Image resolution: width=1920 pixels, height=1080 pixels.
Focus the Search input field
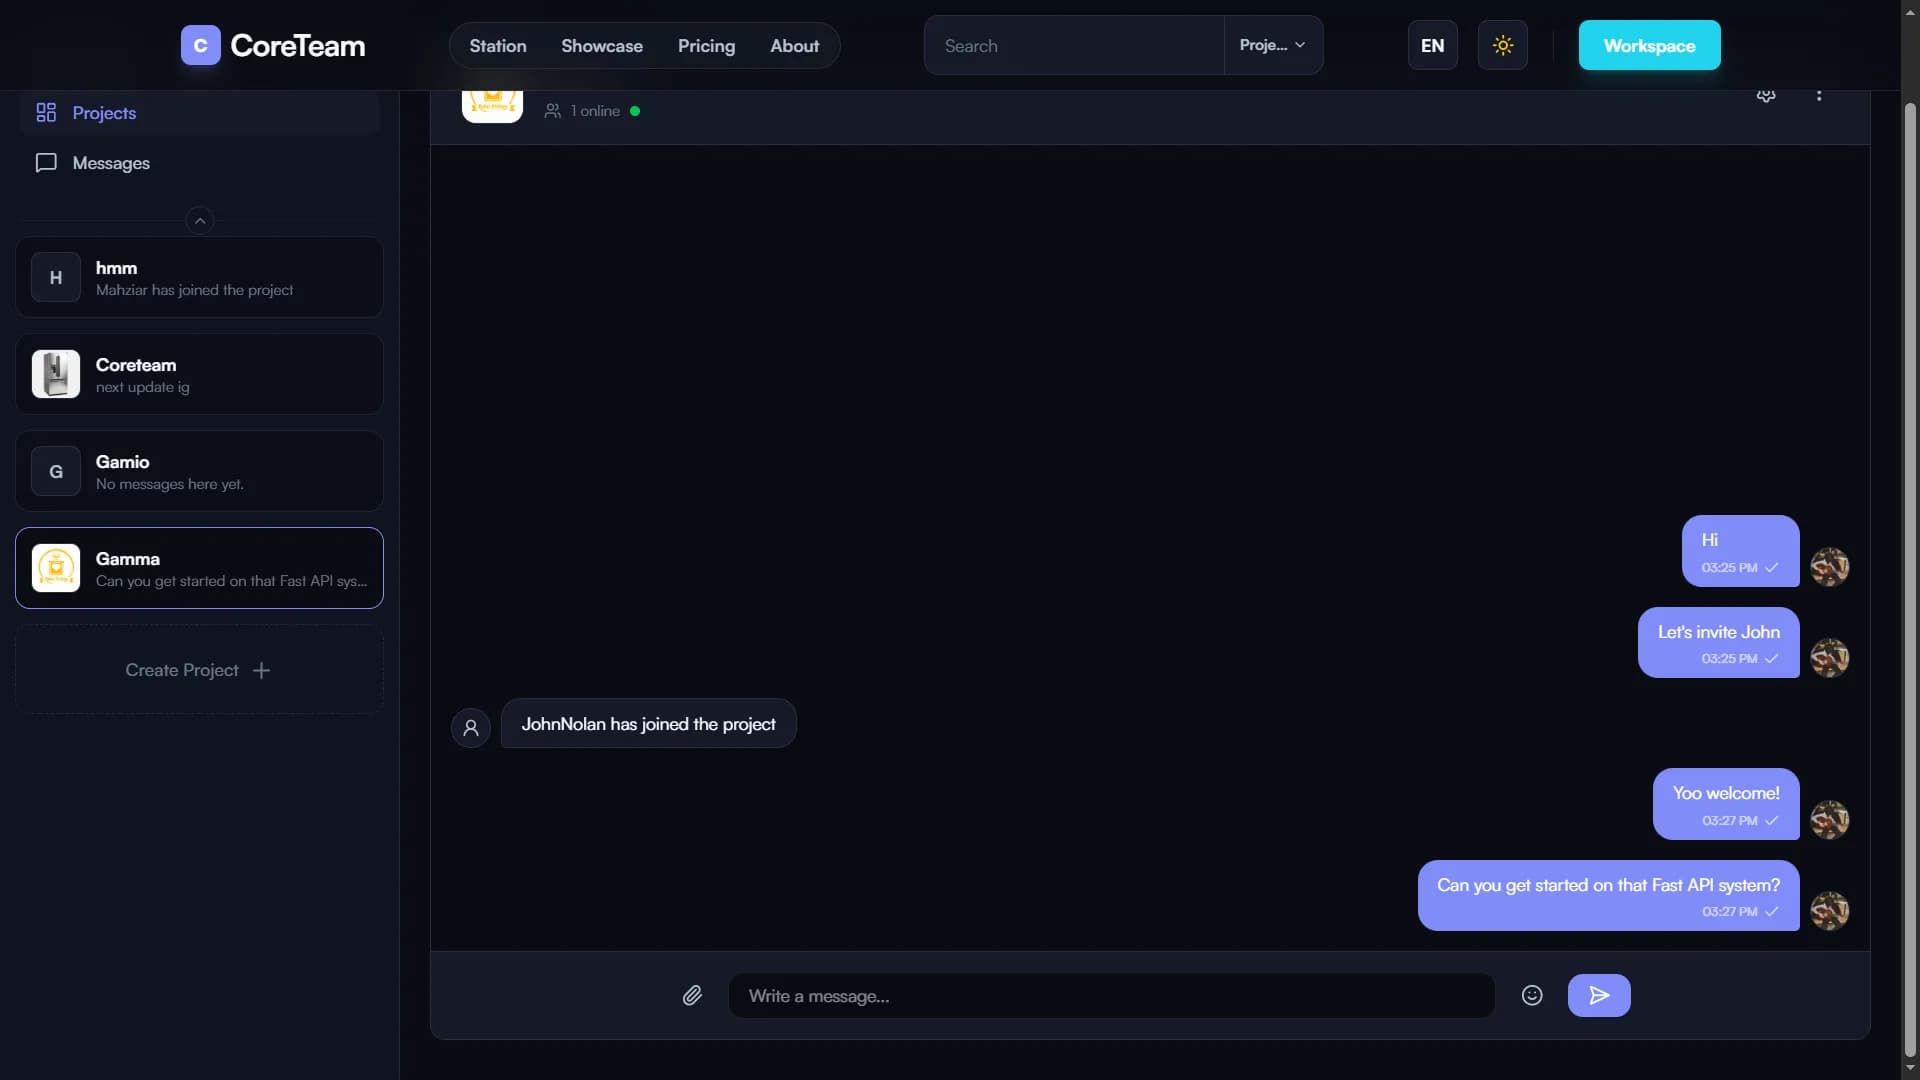coord(1075,46)
